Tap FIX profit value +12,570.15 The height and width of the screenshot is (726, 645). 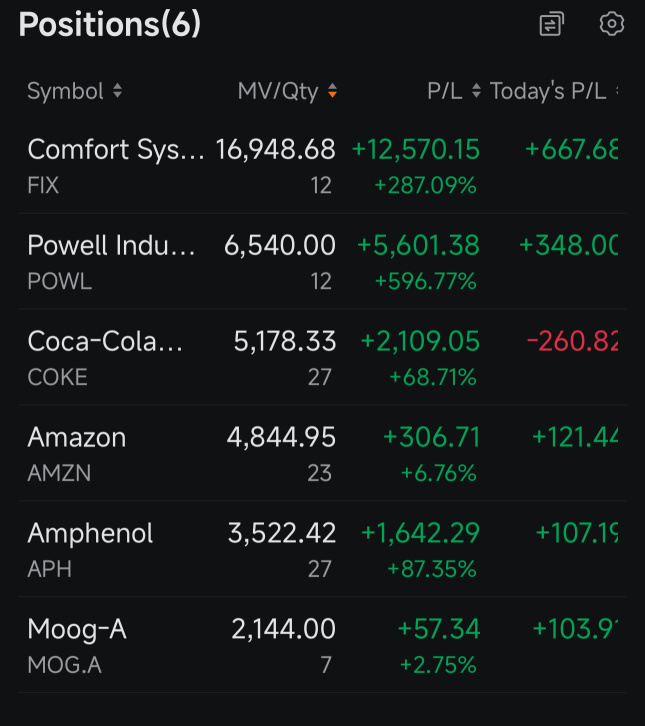point(416,150)
